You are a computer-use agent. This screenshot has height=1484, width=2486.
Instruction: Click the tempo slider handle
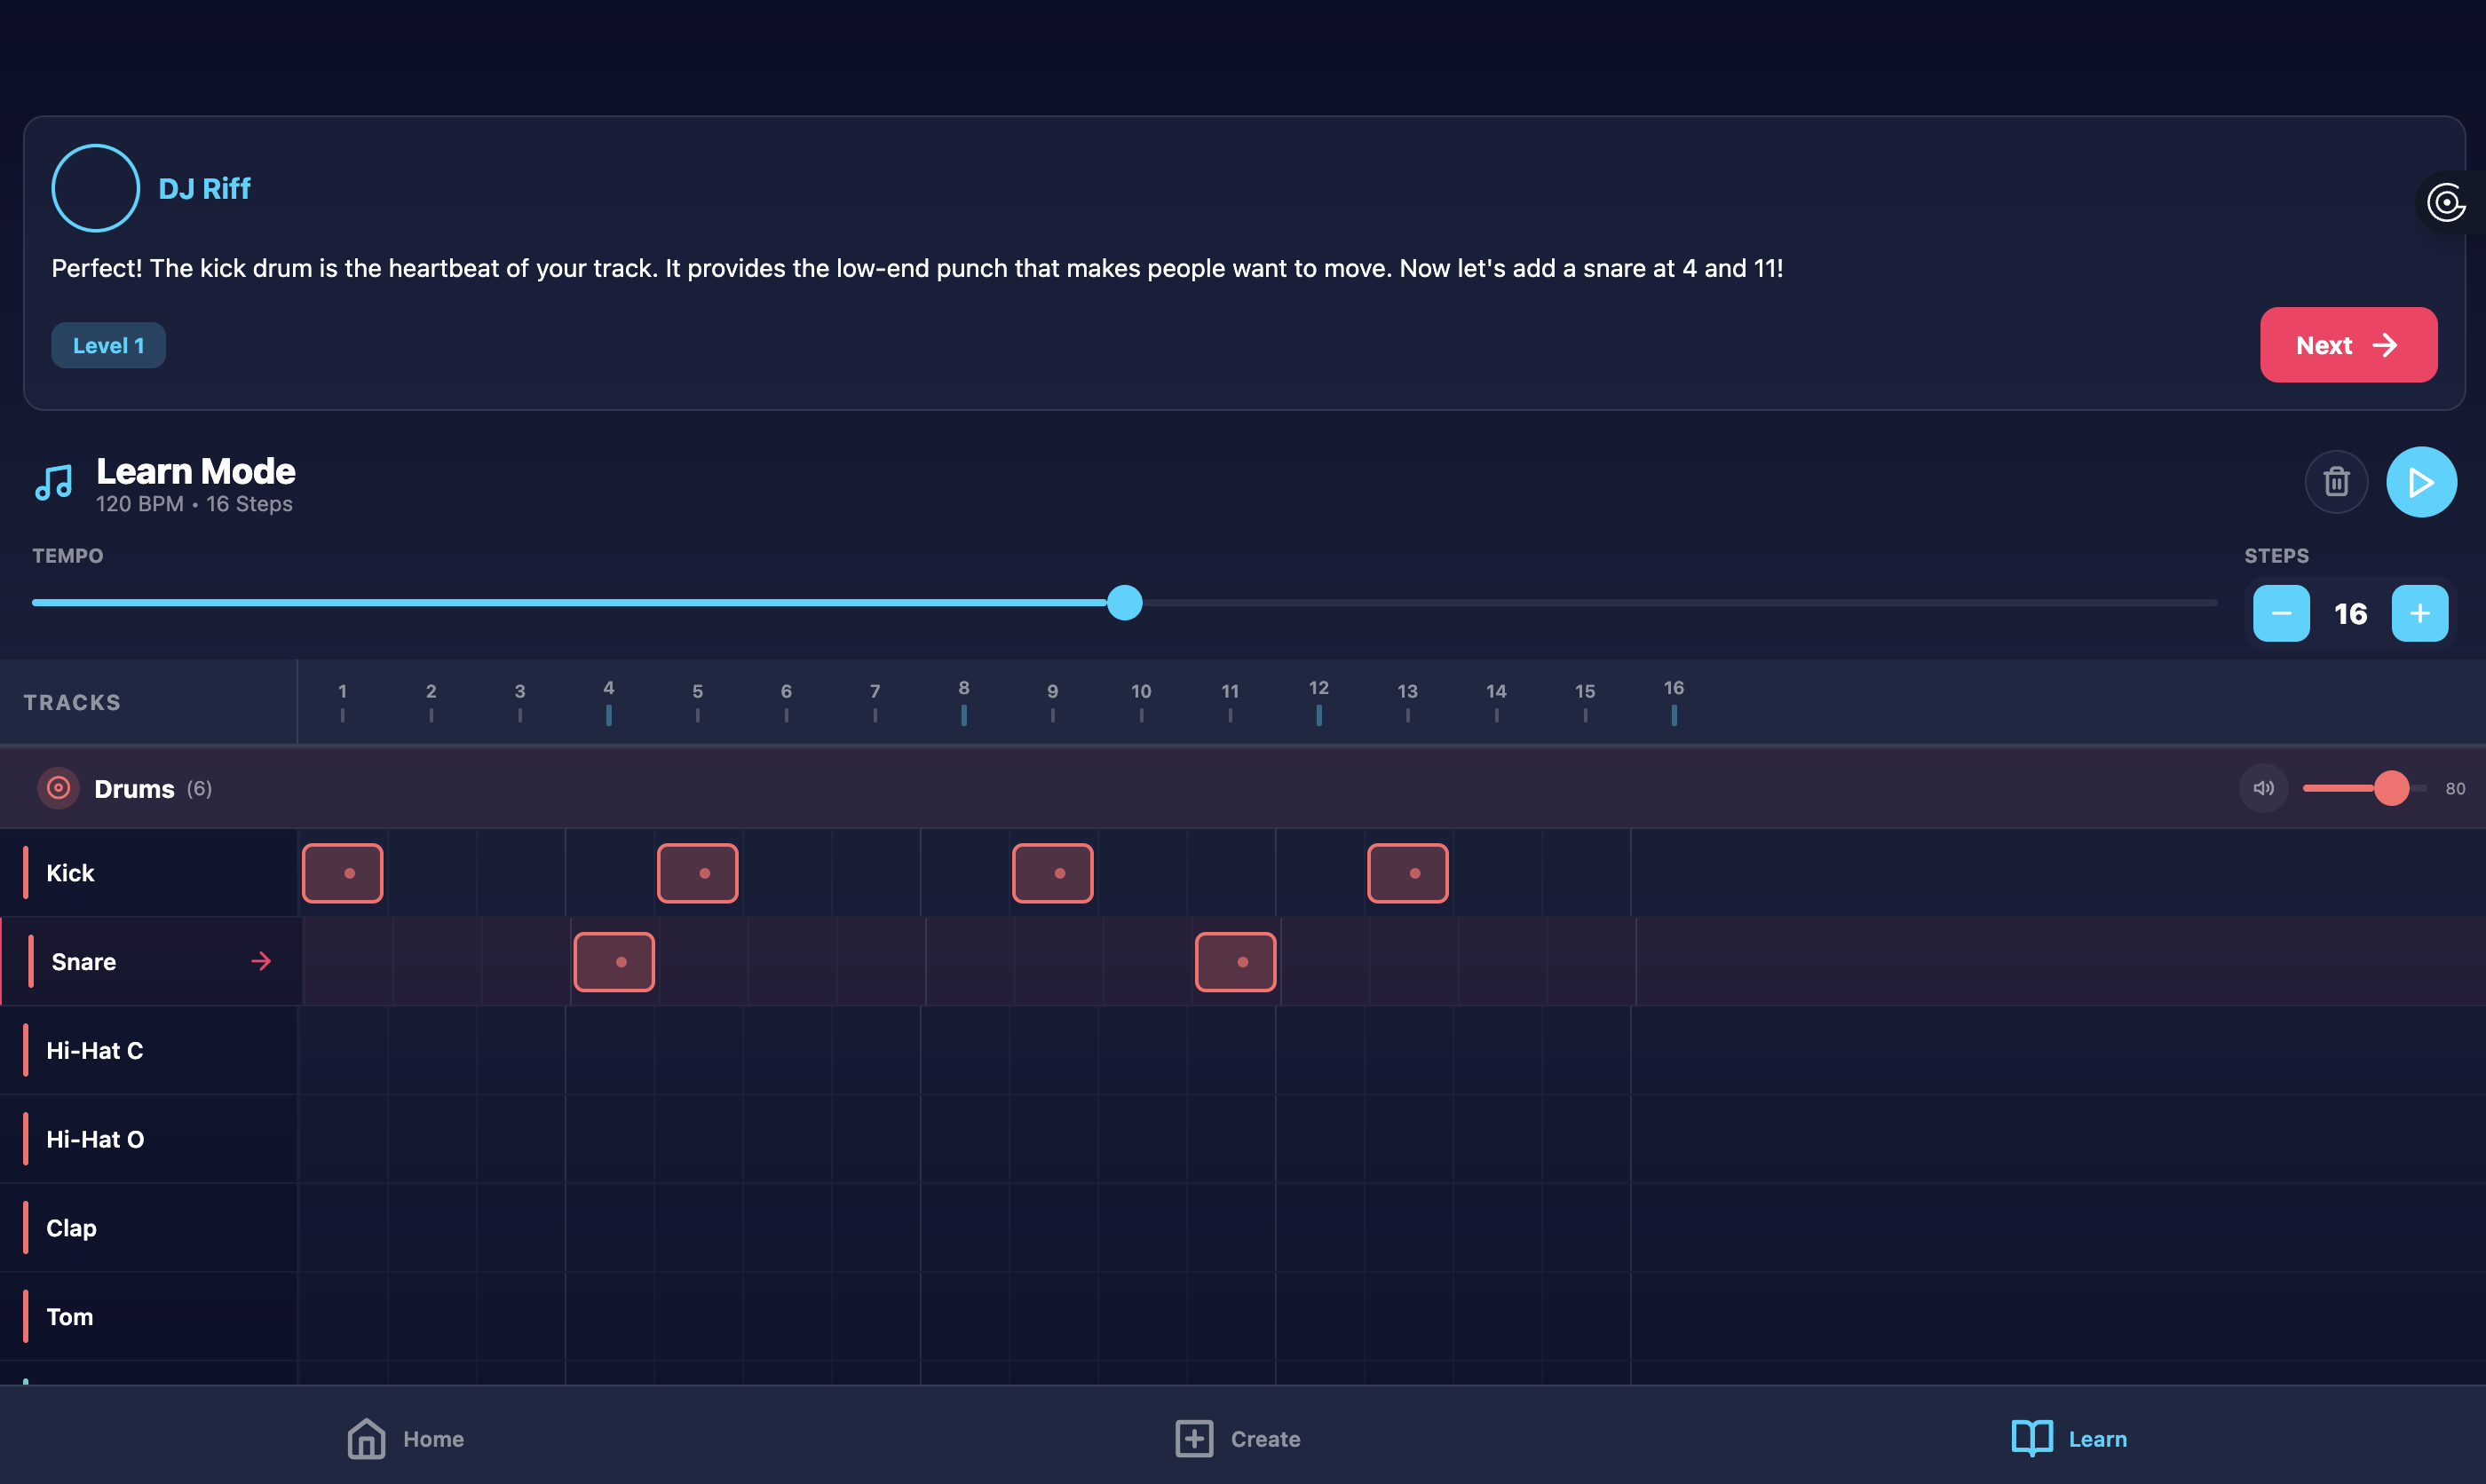tap(1124, 603)
